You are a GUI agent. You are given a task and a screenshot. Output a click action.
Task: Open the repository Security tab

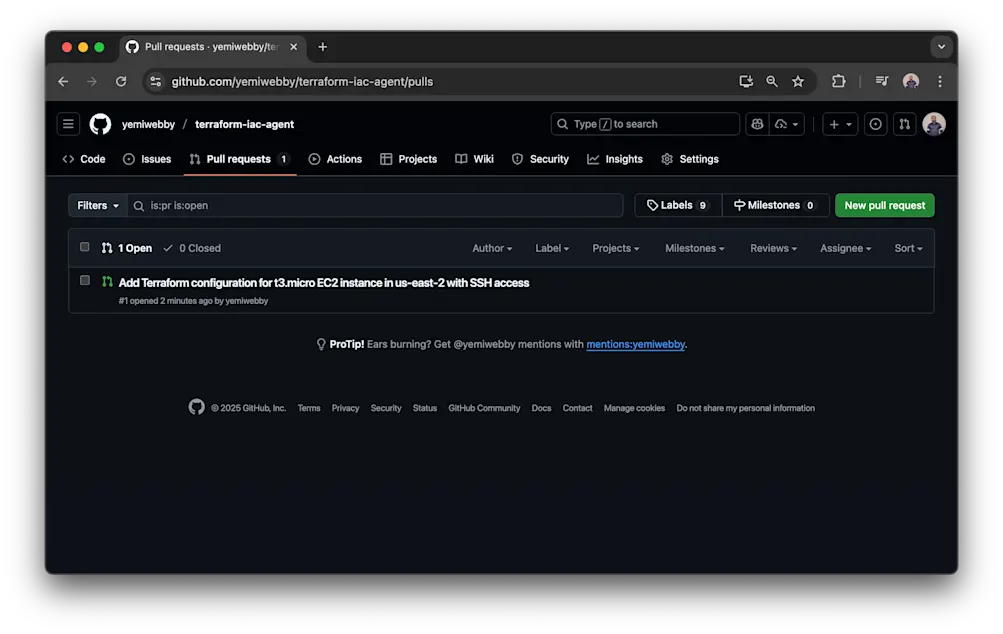pos(541,159)
